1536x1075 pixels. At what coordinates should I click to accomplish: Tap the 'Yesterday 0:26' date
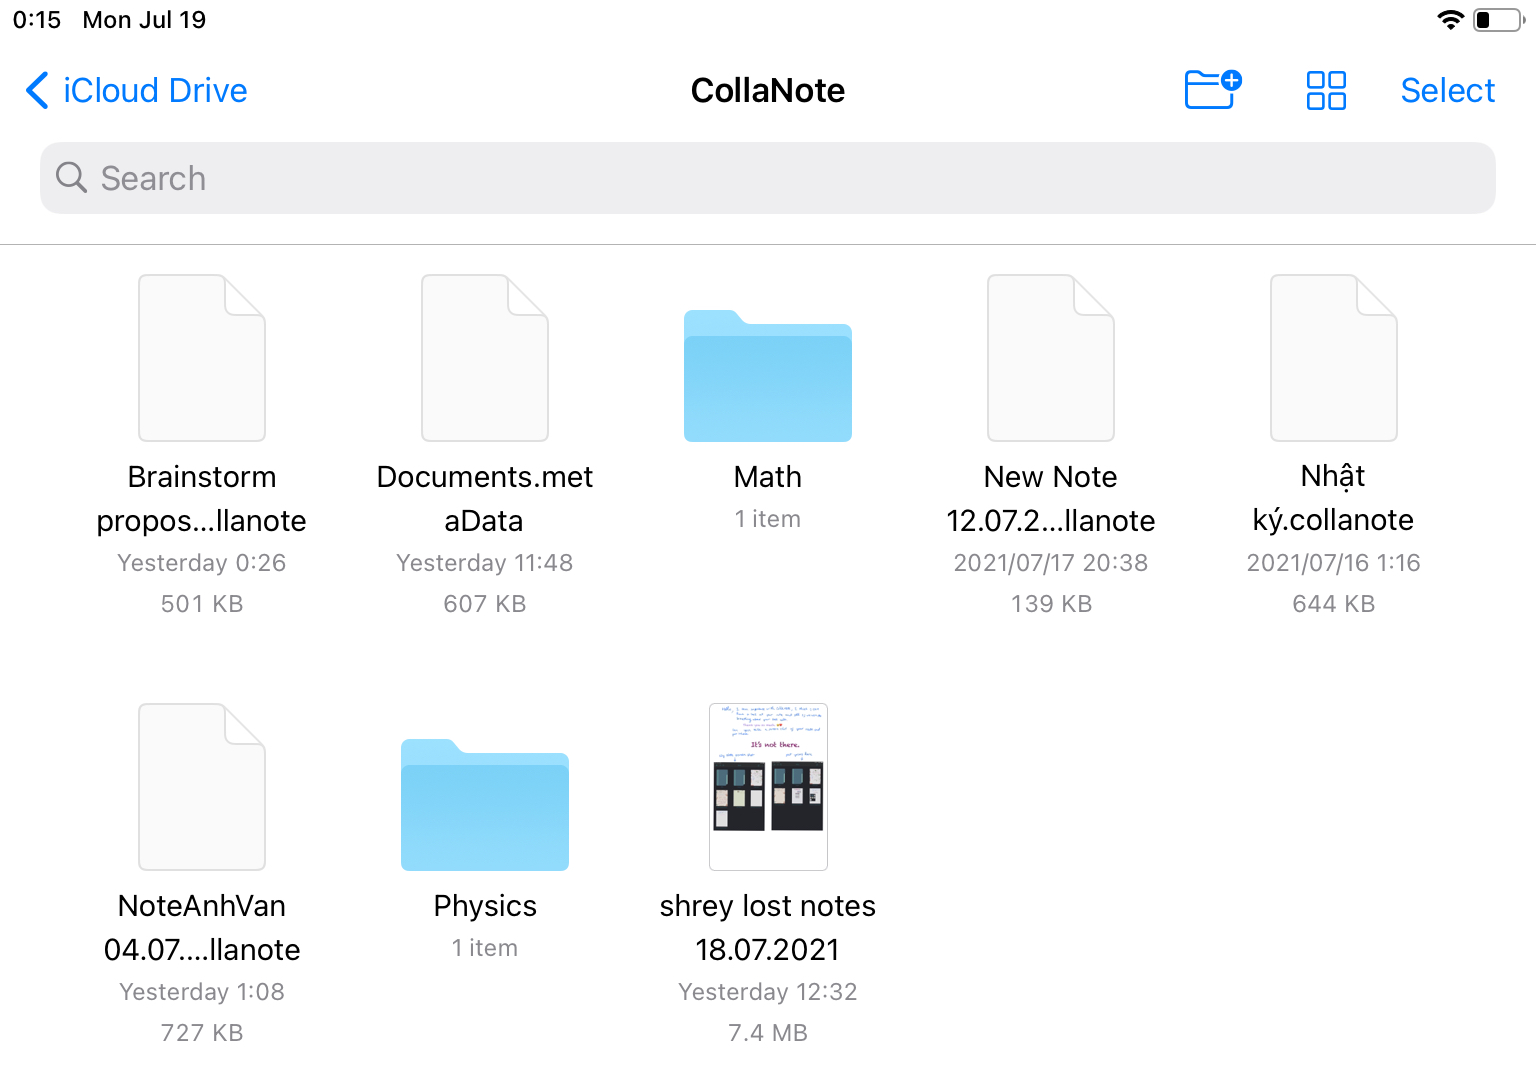point(202,563)
